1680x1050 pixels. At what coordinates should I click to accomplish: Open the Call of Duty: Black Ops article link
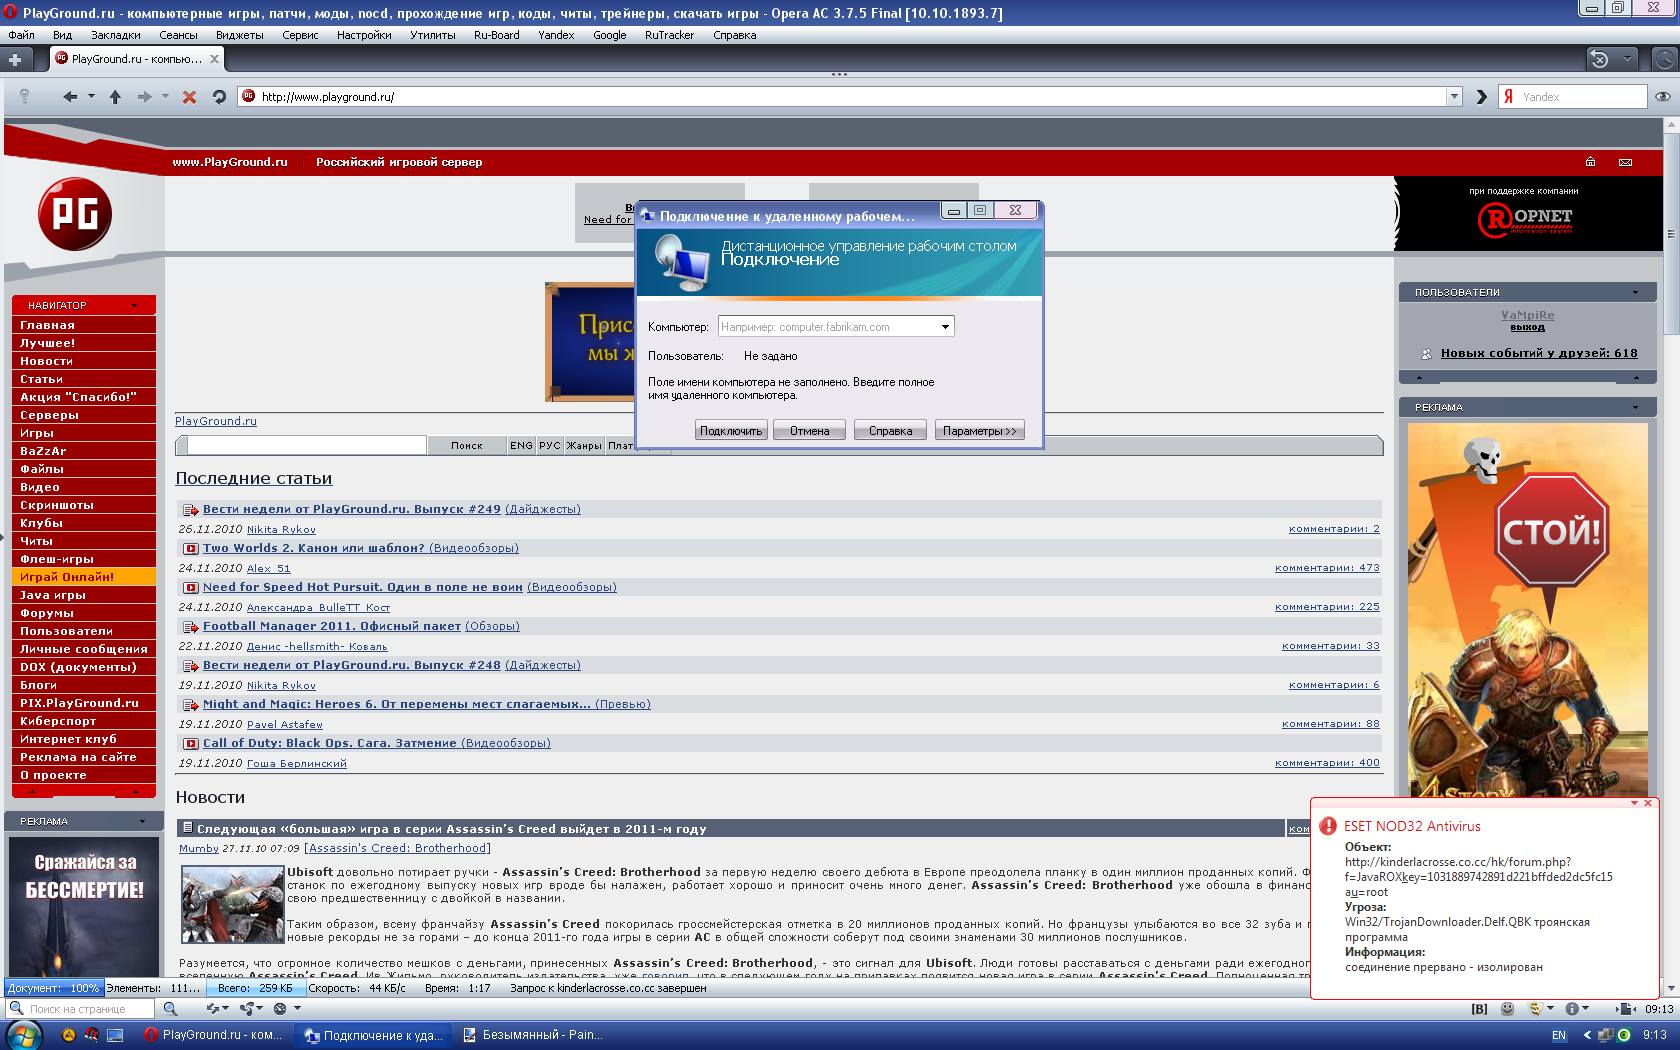click(x=329, y=743)
